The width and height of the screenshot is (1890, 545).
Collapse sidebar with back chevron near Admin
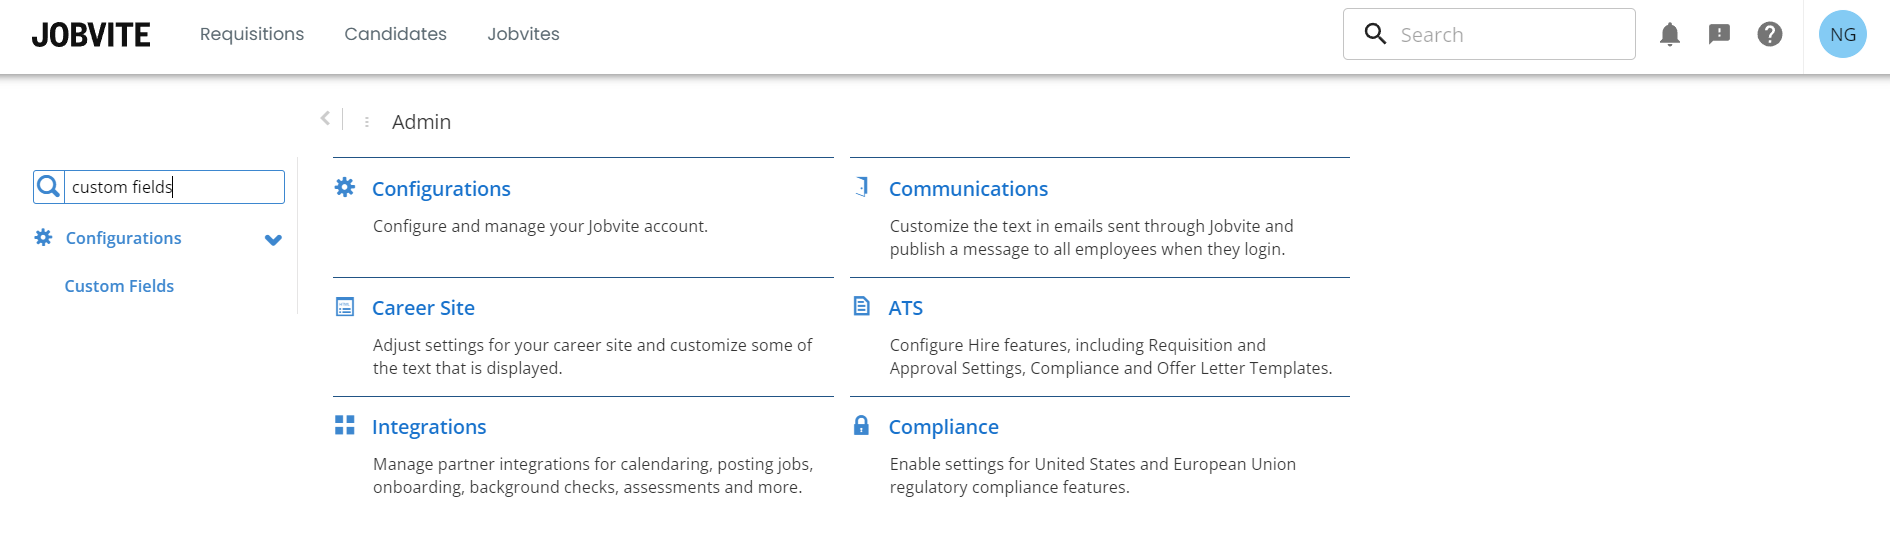tap(325, 119)
